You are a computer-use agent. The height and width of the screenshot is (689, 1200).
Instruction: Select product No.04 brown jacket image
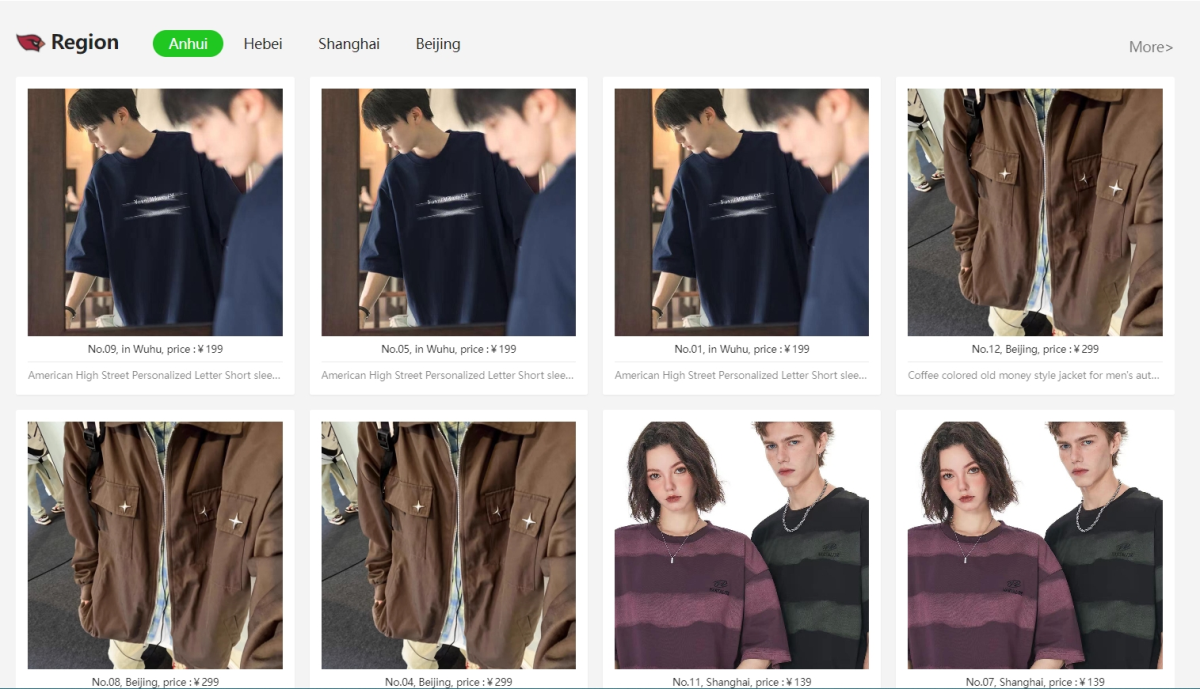(448, 545)
